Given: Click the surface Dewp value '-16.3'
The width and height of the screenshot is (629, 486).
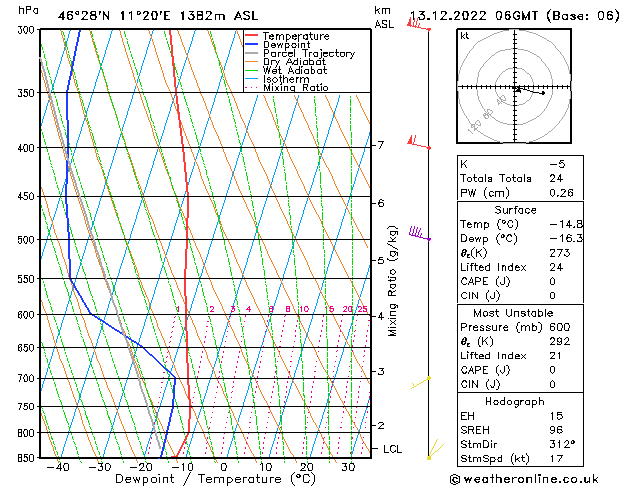Looking at the screenshot, I should 566,239.
